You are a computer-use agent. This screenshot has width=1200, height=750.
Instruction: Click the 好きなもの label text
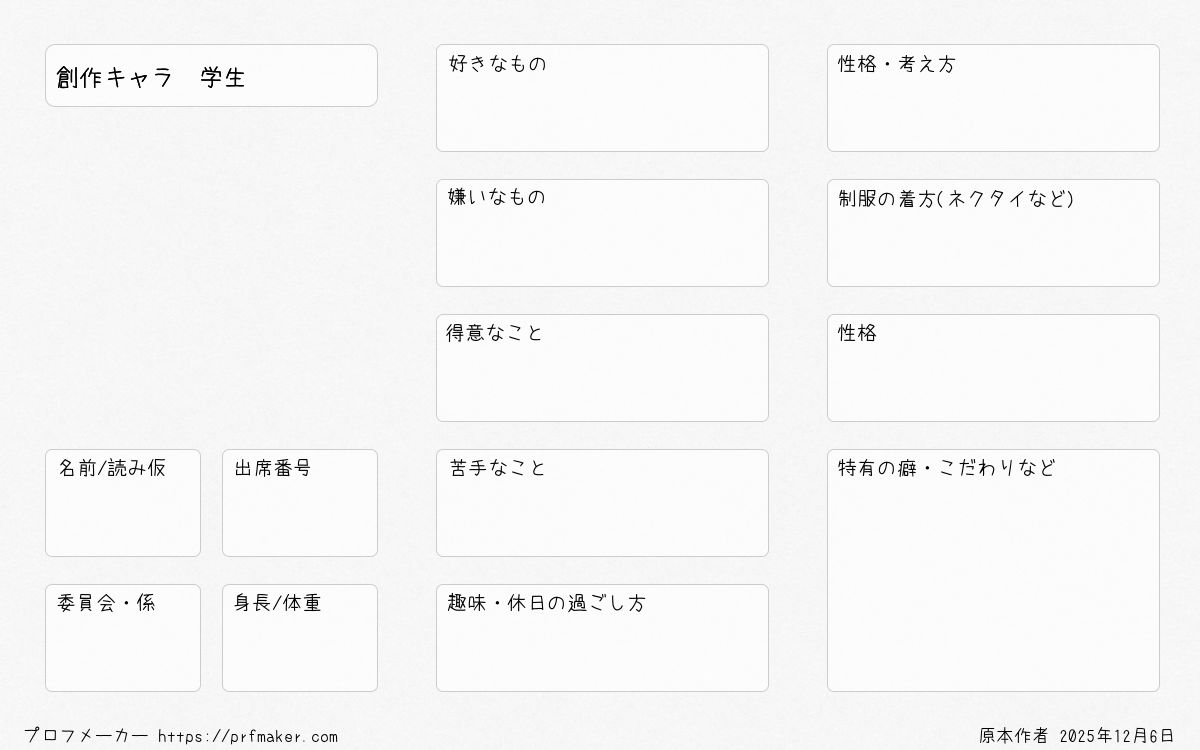tap(498, 64)
